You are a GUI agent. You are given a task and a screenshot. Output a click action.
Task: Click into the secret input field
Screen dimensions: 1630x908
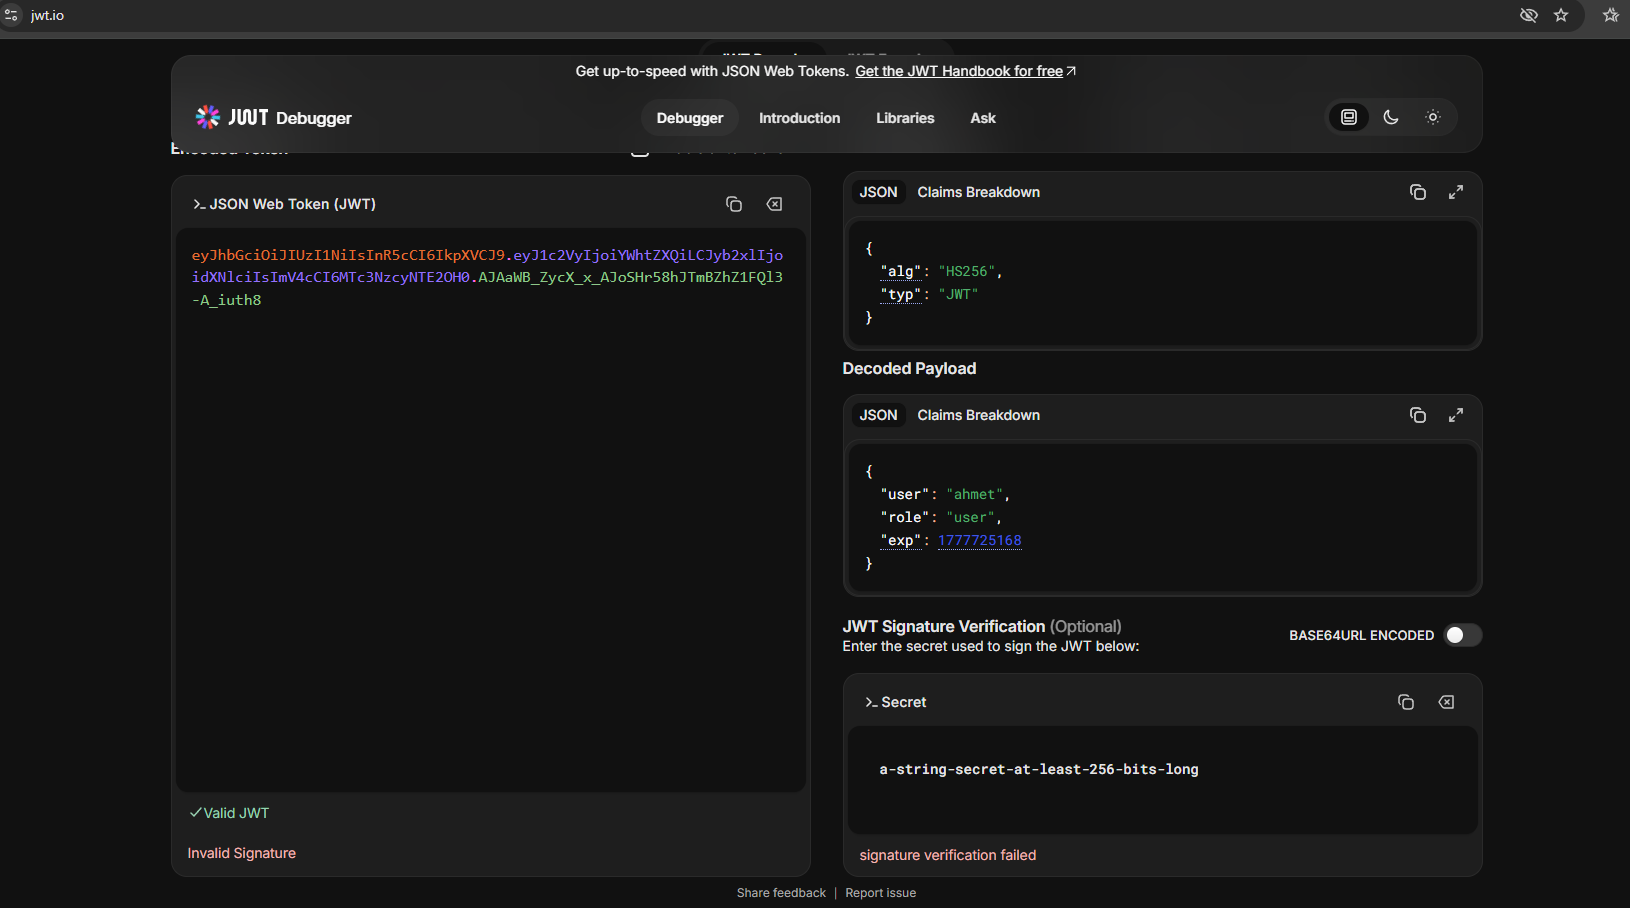point(1162,780)
